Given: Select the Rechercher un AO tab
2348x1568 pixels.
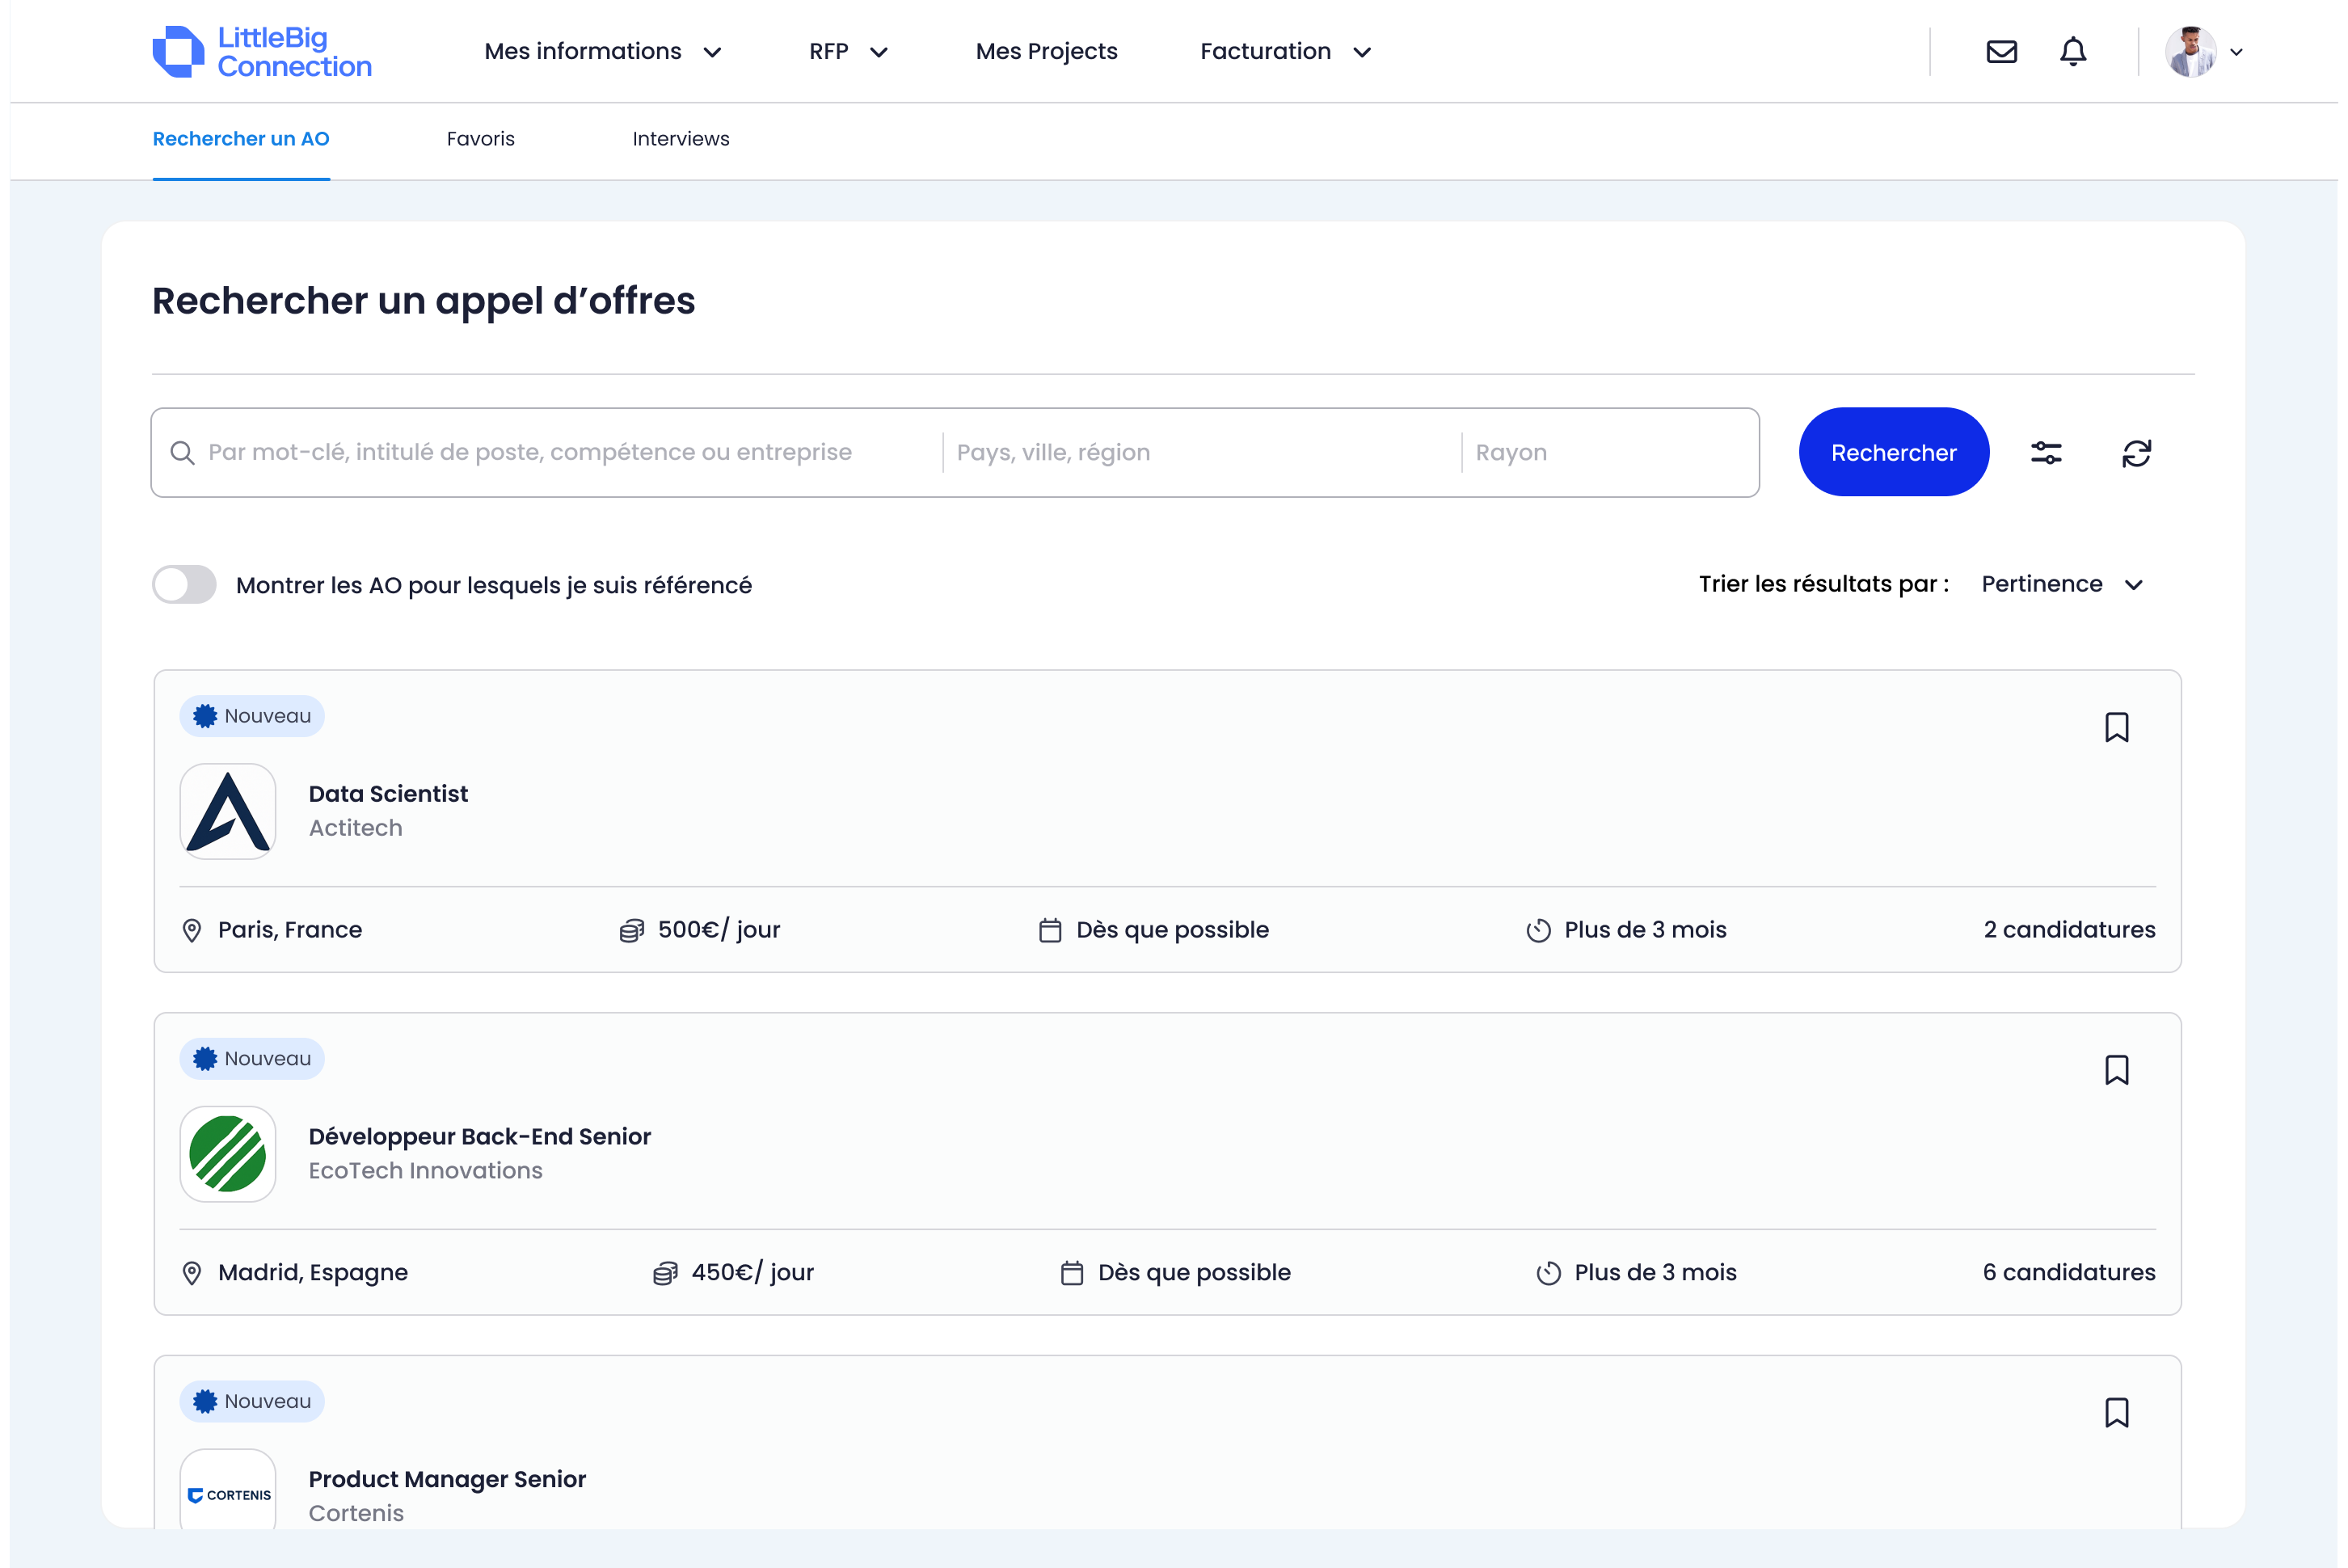Looking at the screenshot, I should click(x=241, y=139).
